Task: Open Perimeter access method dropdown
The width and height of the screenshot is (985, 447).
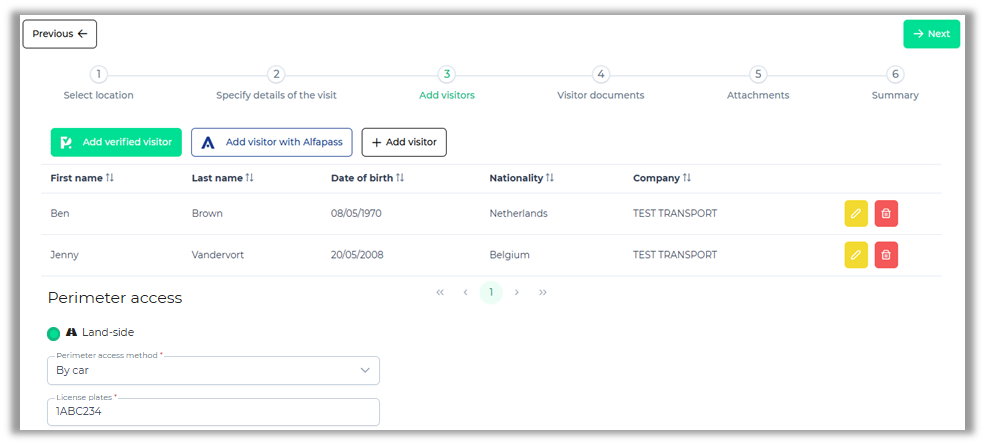Action: [213, 370]
